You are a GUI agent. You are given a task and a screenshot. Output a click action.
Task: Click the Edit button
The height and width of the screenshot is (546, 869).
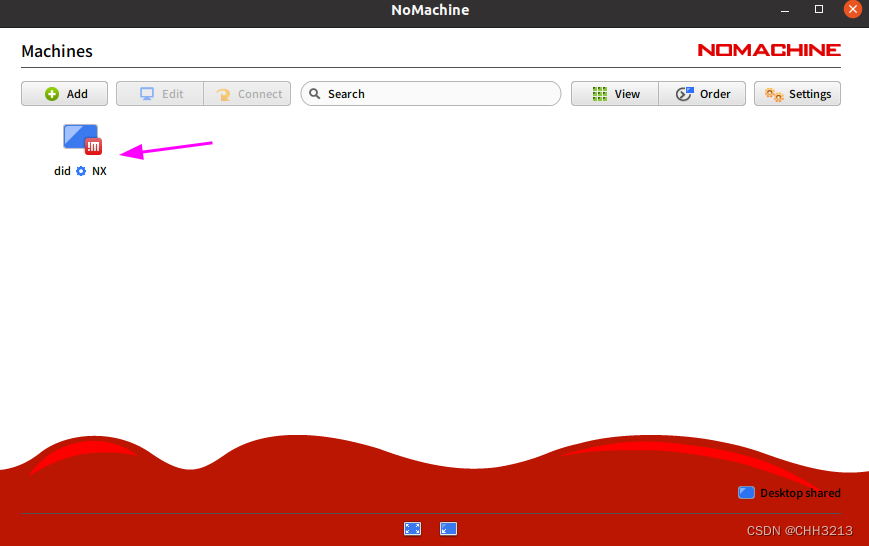coord(160,94)
